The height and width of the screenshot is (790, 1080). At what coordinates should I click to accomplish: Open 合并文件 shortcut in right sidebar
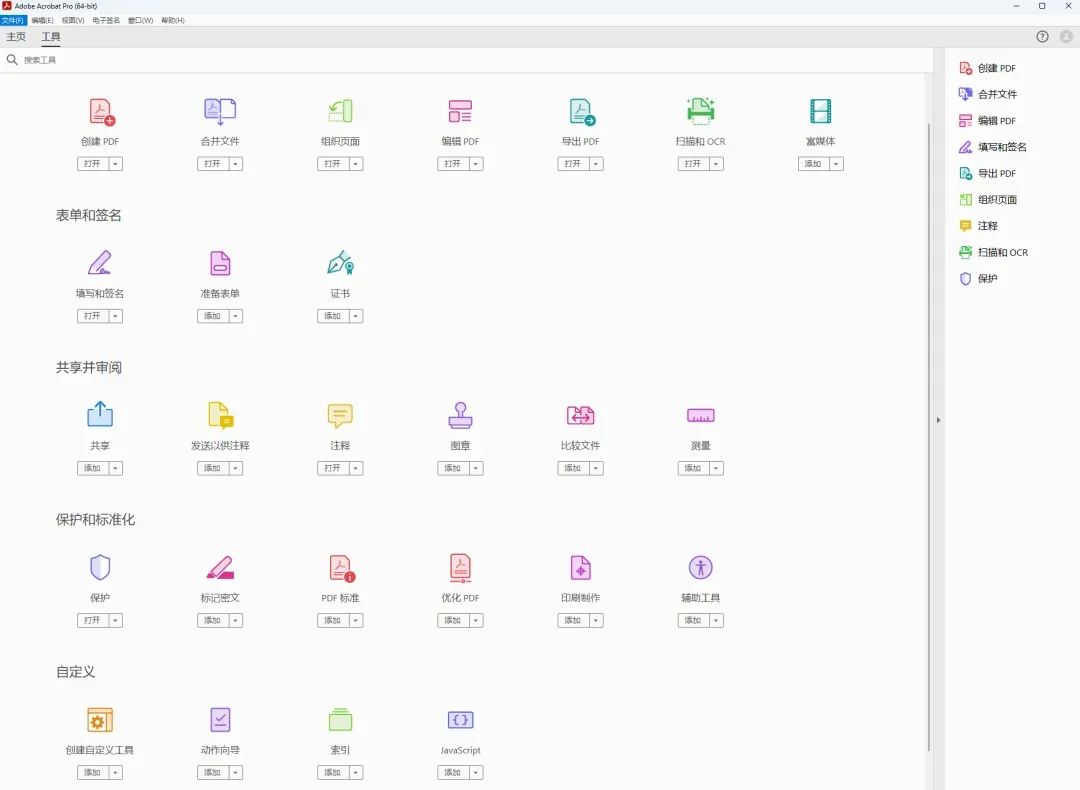coord(988,94)
